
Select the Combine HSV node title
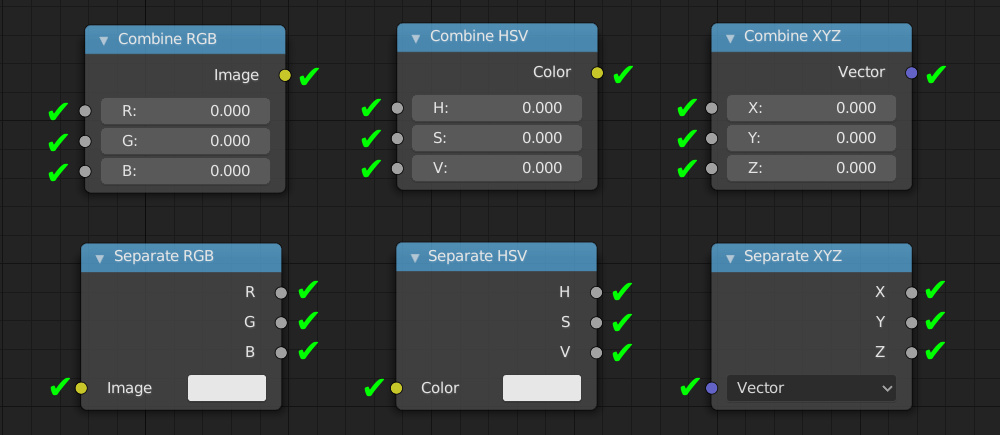pyautogui.click(x=479, y=36)
